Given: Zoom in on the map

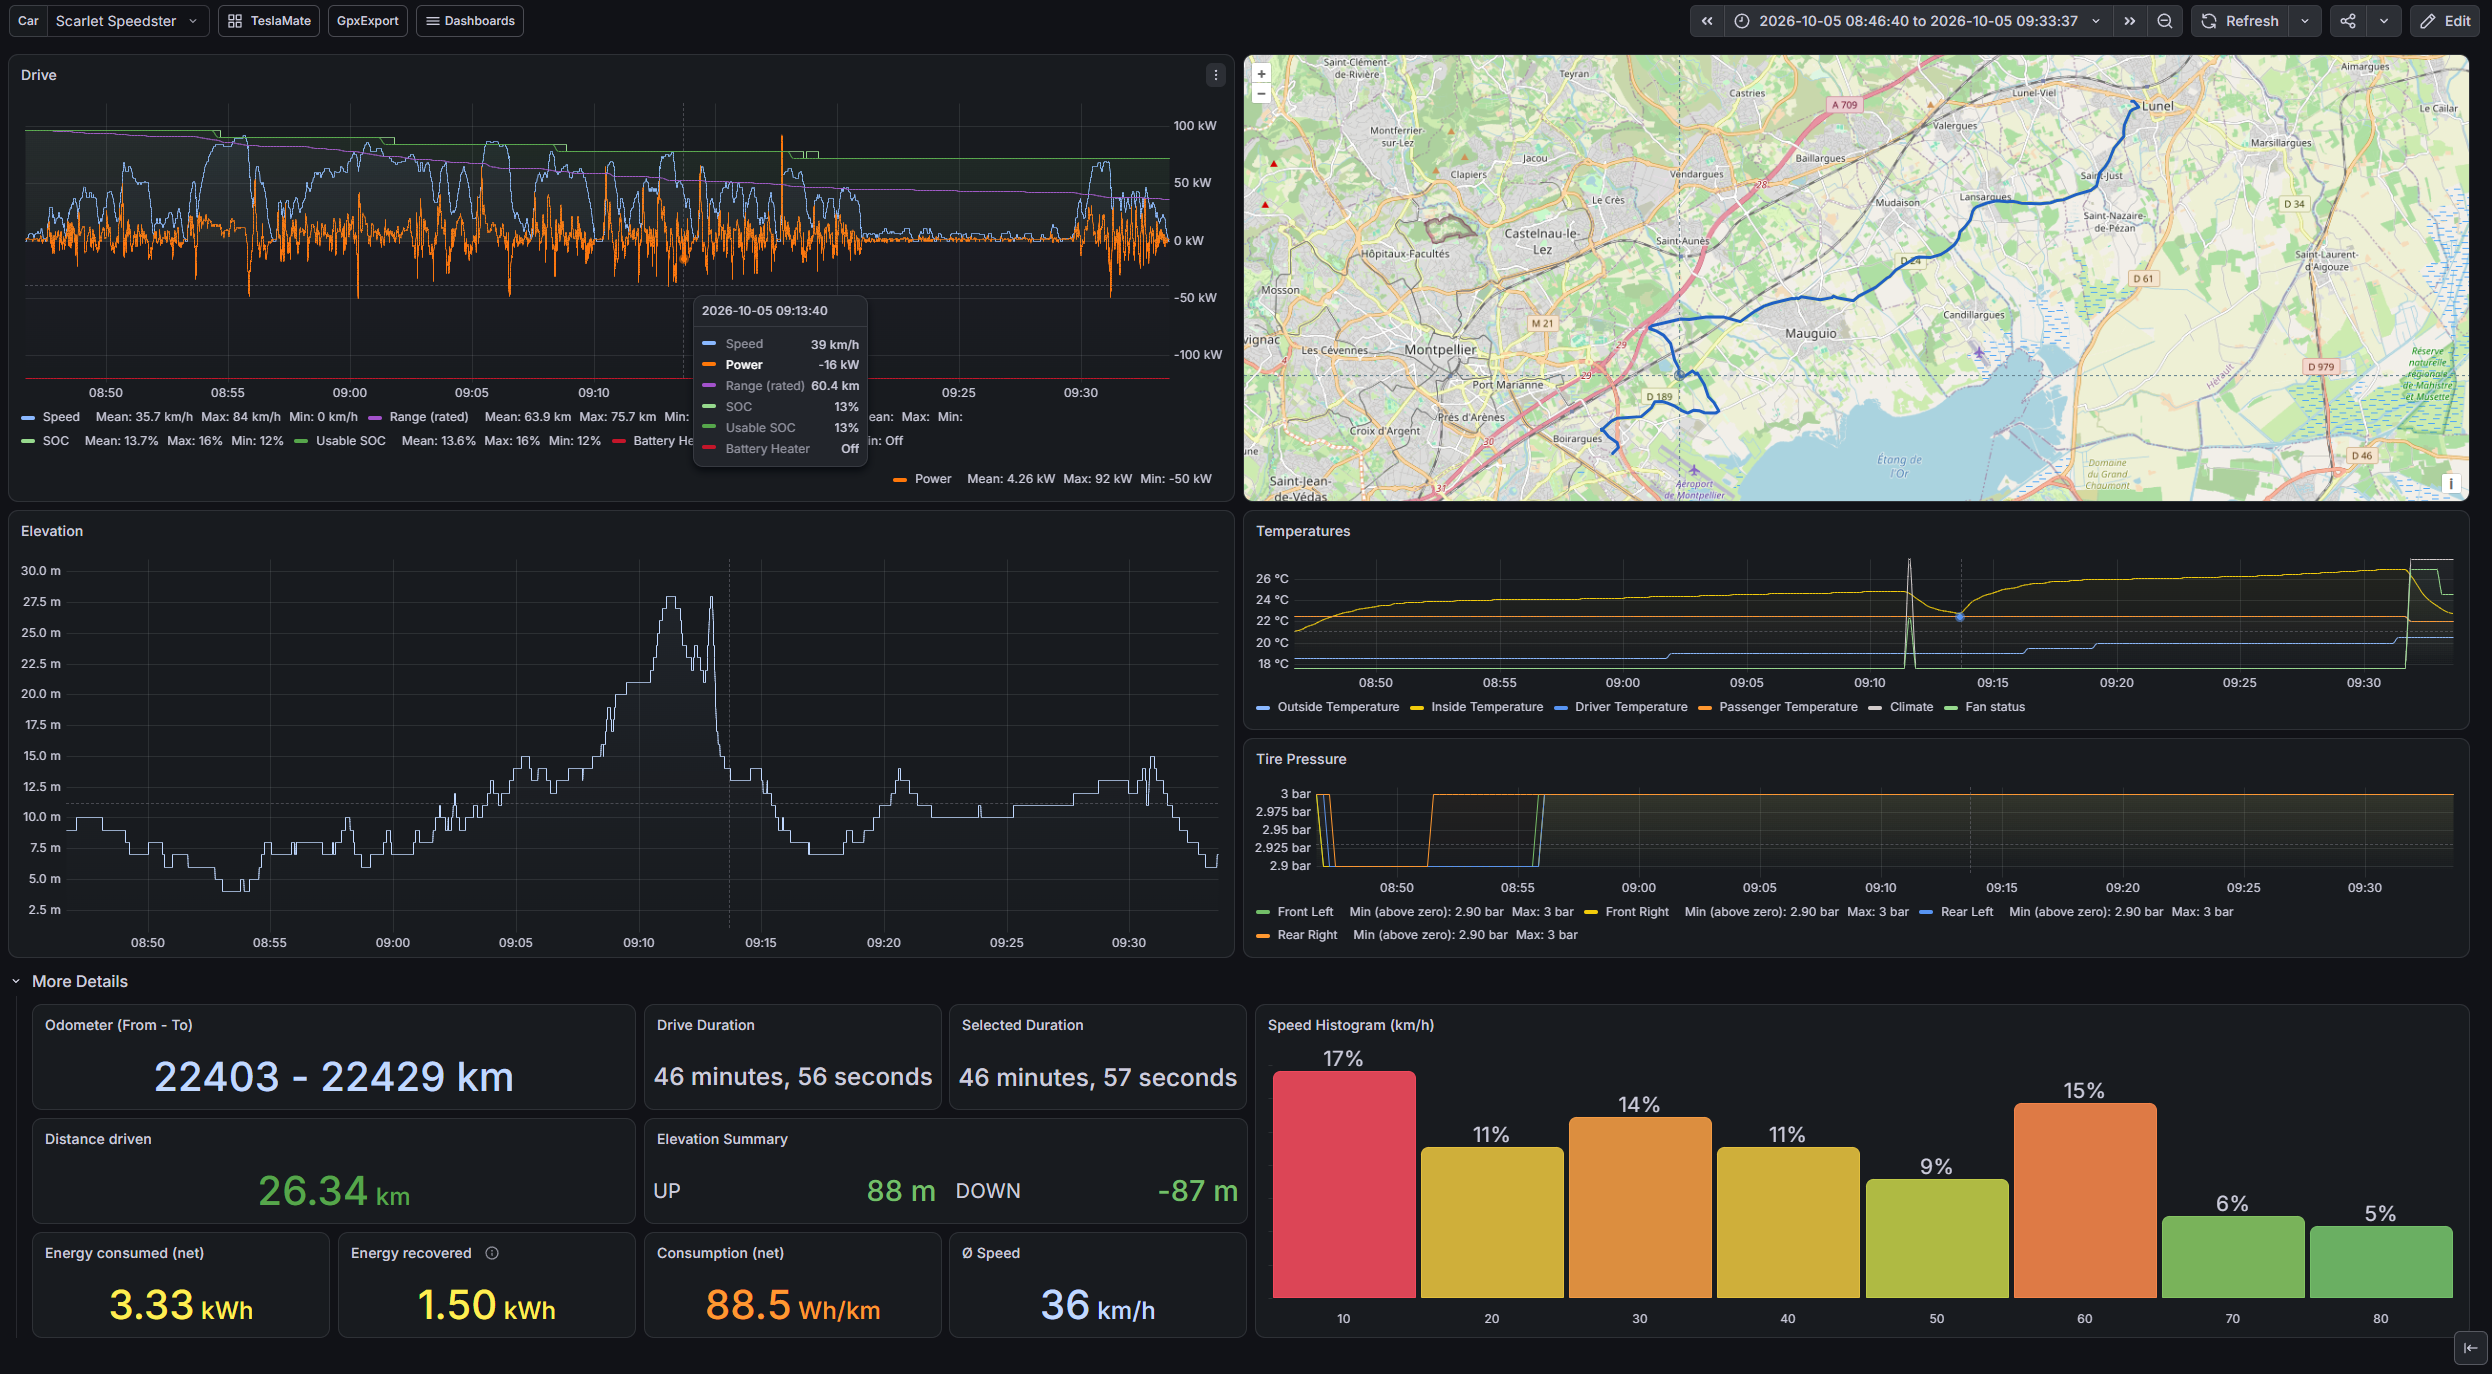Looking at the screenshot, I should pyautogui.click(x=1261, y=74).
